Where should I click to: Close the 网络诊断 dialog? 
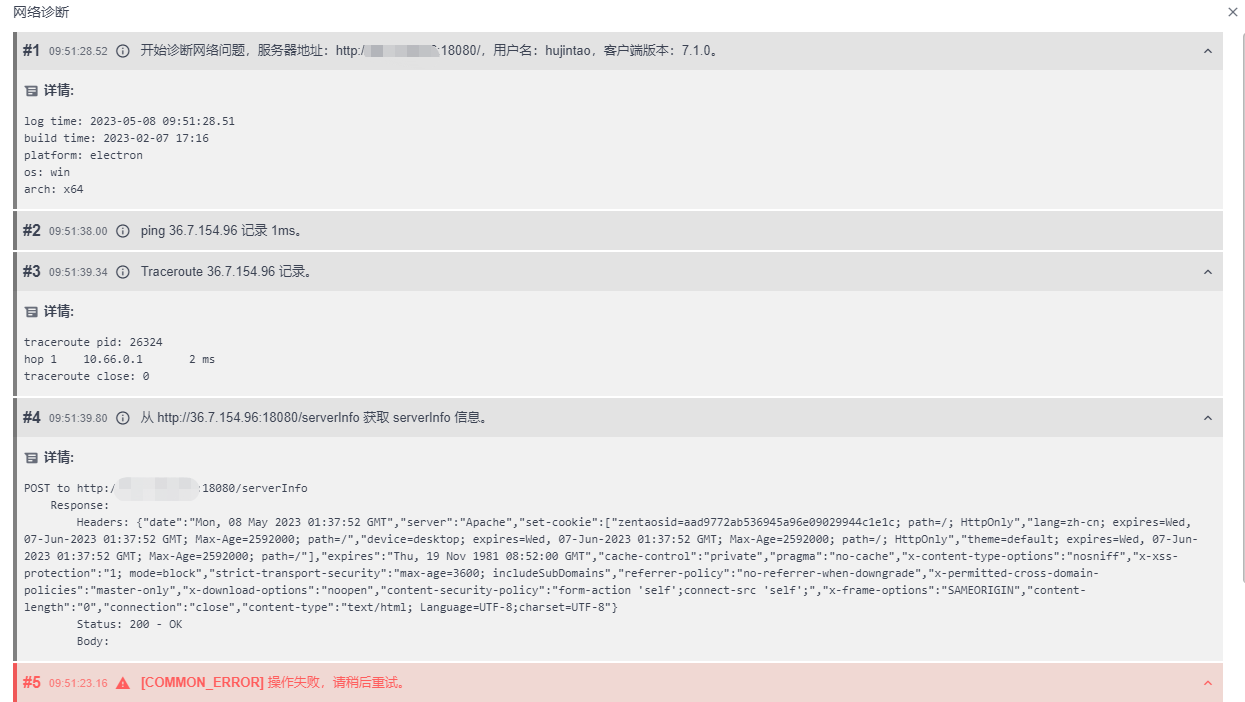(1232, 12)
